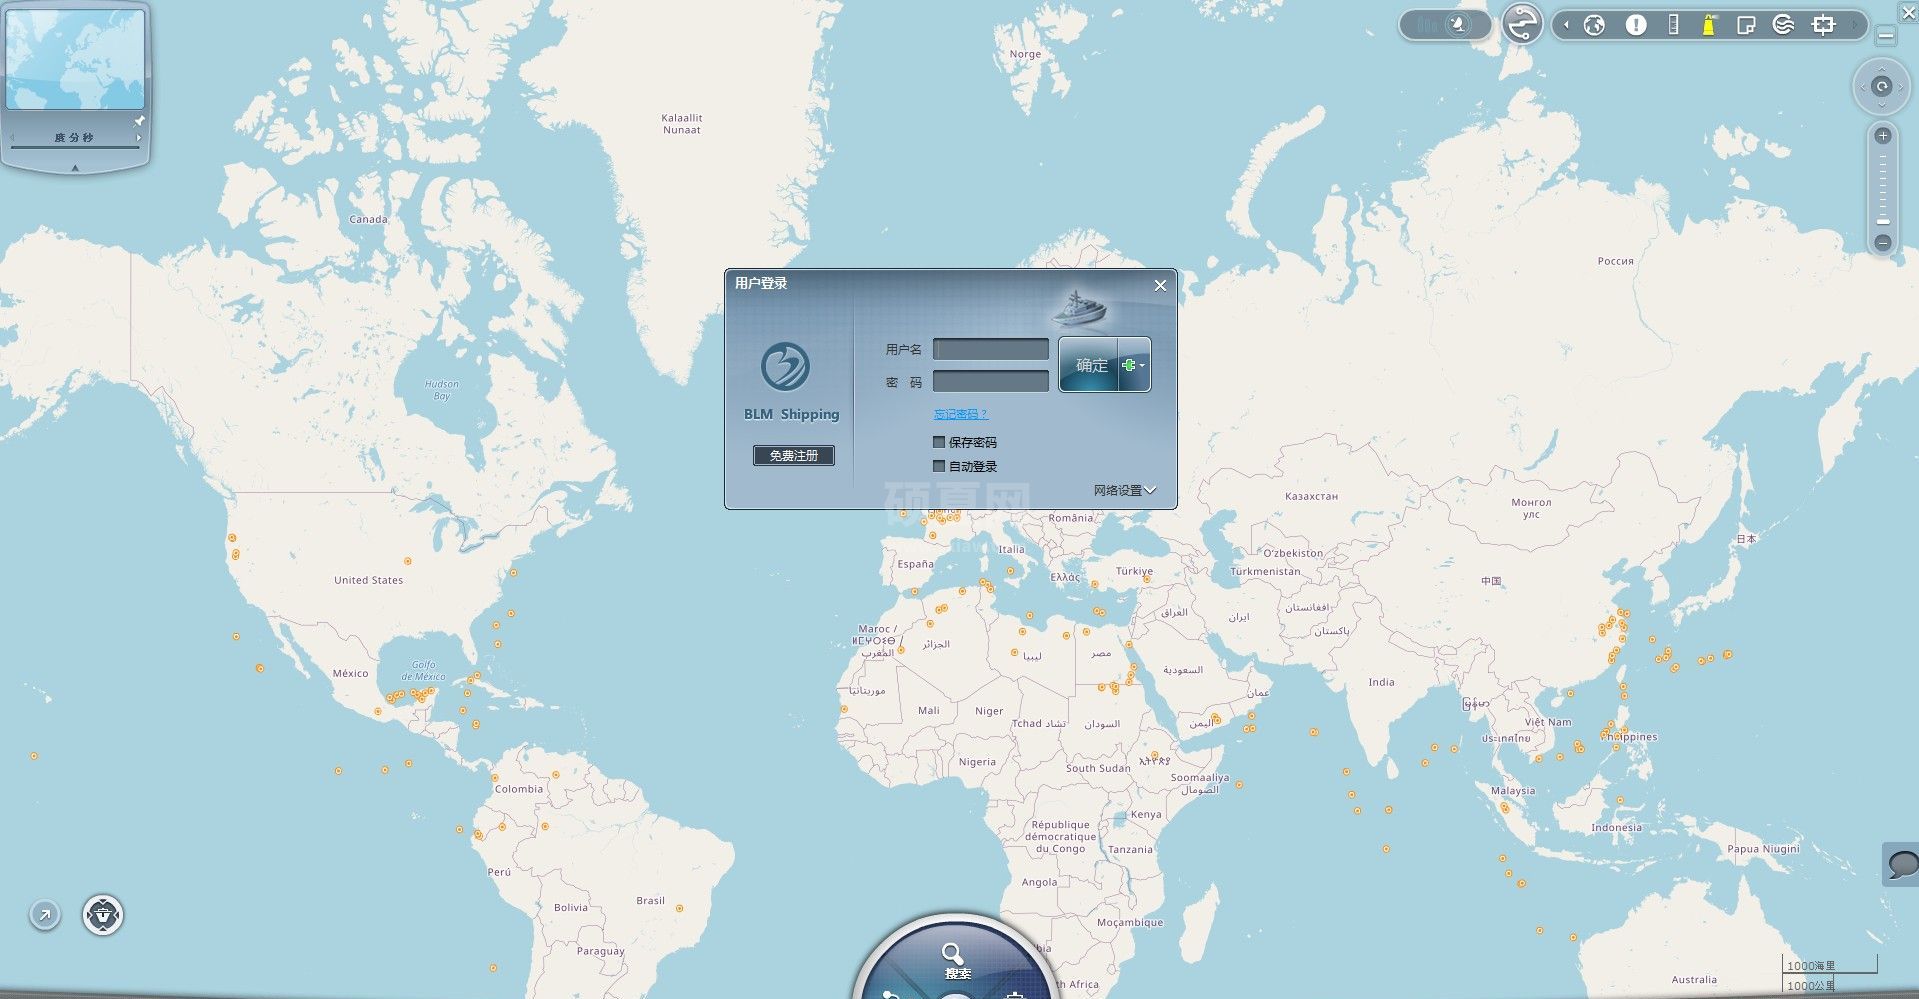This screenshot has width=1919, height=999.
Task: Click the overview mini-map thumbnail
Action: click(x=75, y=58)
